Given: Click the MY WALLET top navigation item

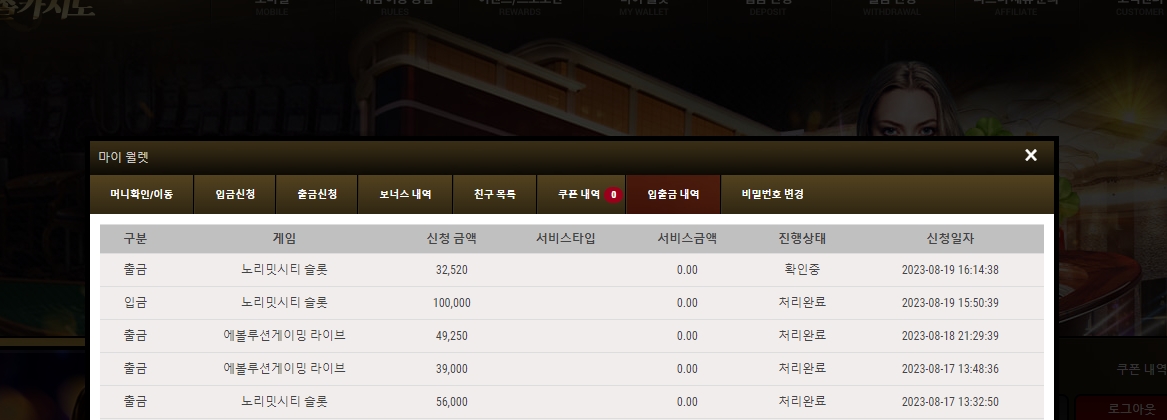Looking at the screenshot, I should tap(644, 7).
